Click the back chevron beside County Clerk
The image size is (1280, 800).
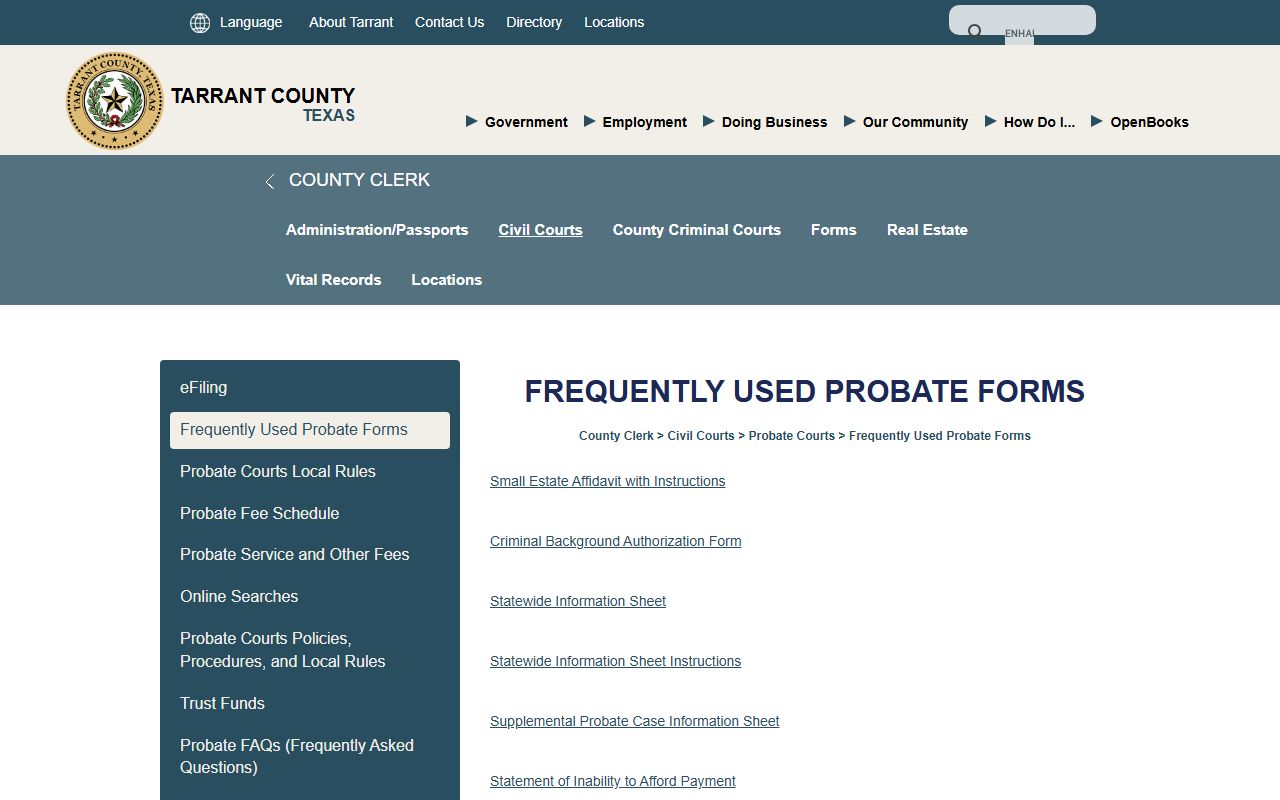click(269, 181)
